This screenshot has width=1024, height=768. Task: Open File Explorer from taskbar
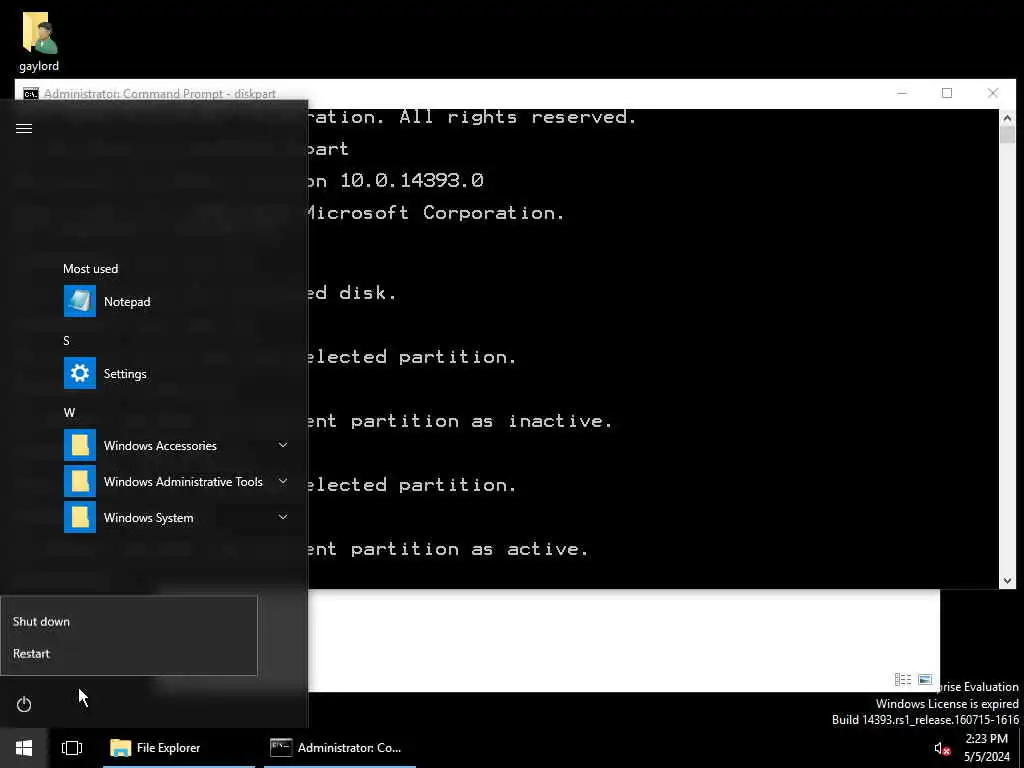[x=178, y=748]
